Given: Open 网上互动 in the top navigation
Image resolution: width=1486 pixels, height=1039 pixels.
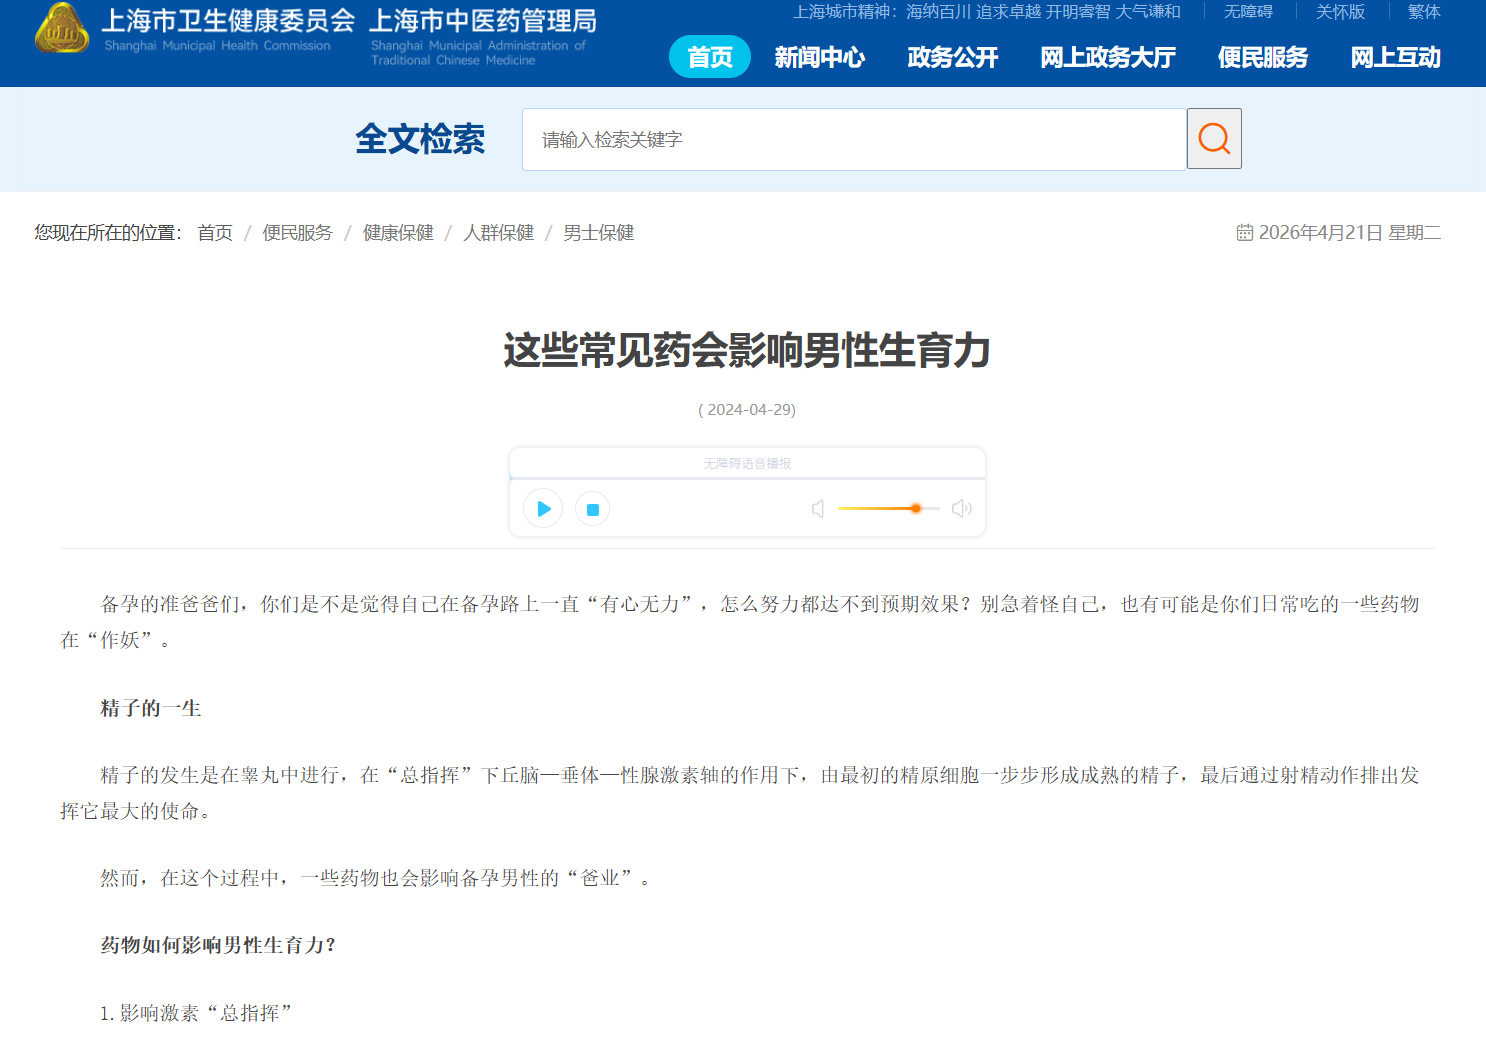Looking at the screenshot, I should (x=1395, y=58).
